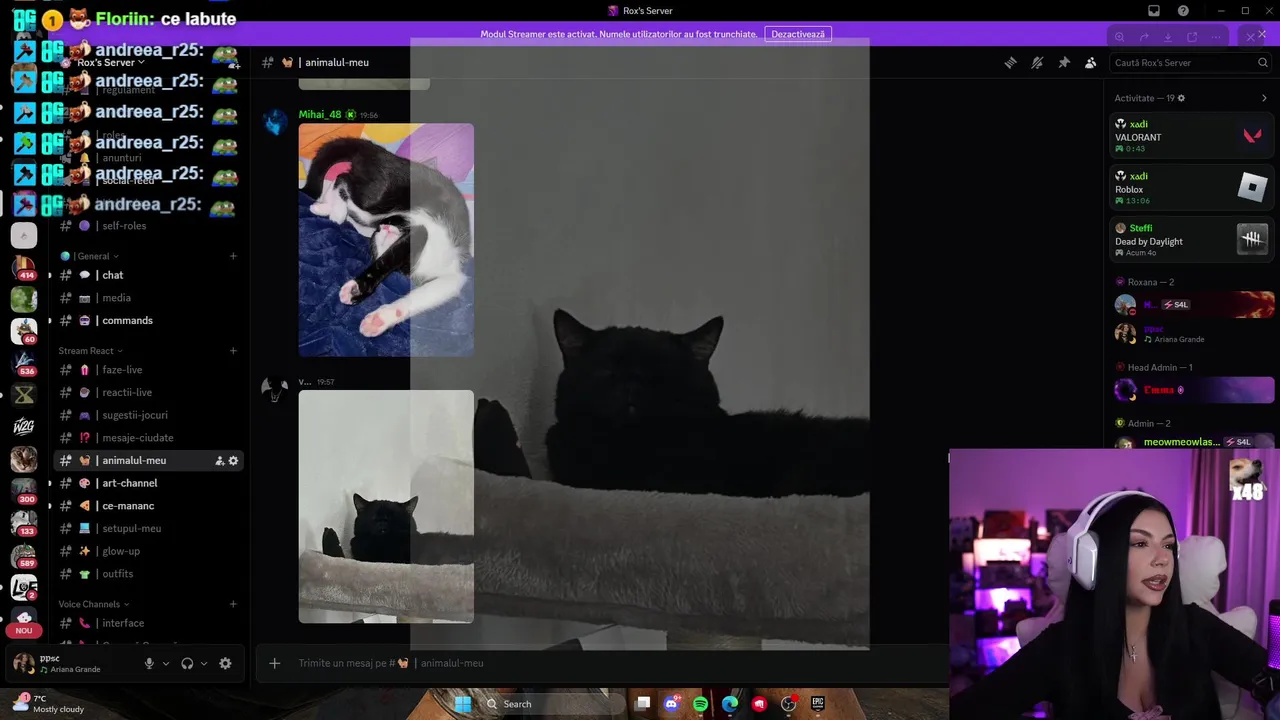The width and height of the screenshot is (1280, 720).
Task: Click the Dezactivează button
Action: [798, 34]
